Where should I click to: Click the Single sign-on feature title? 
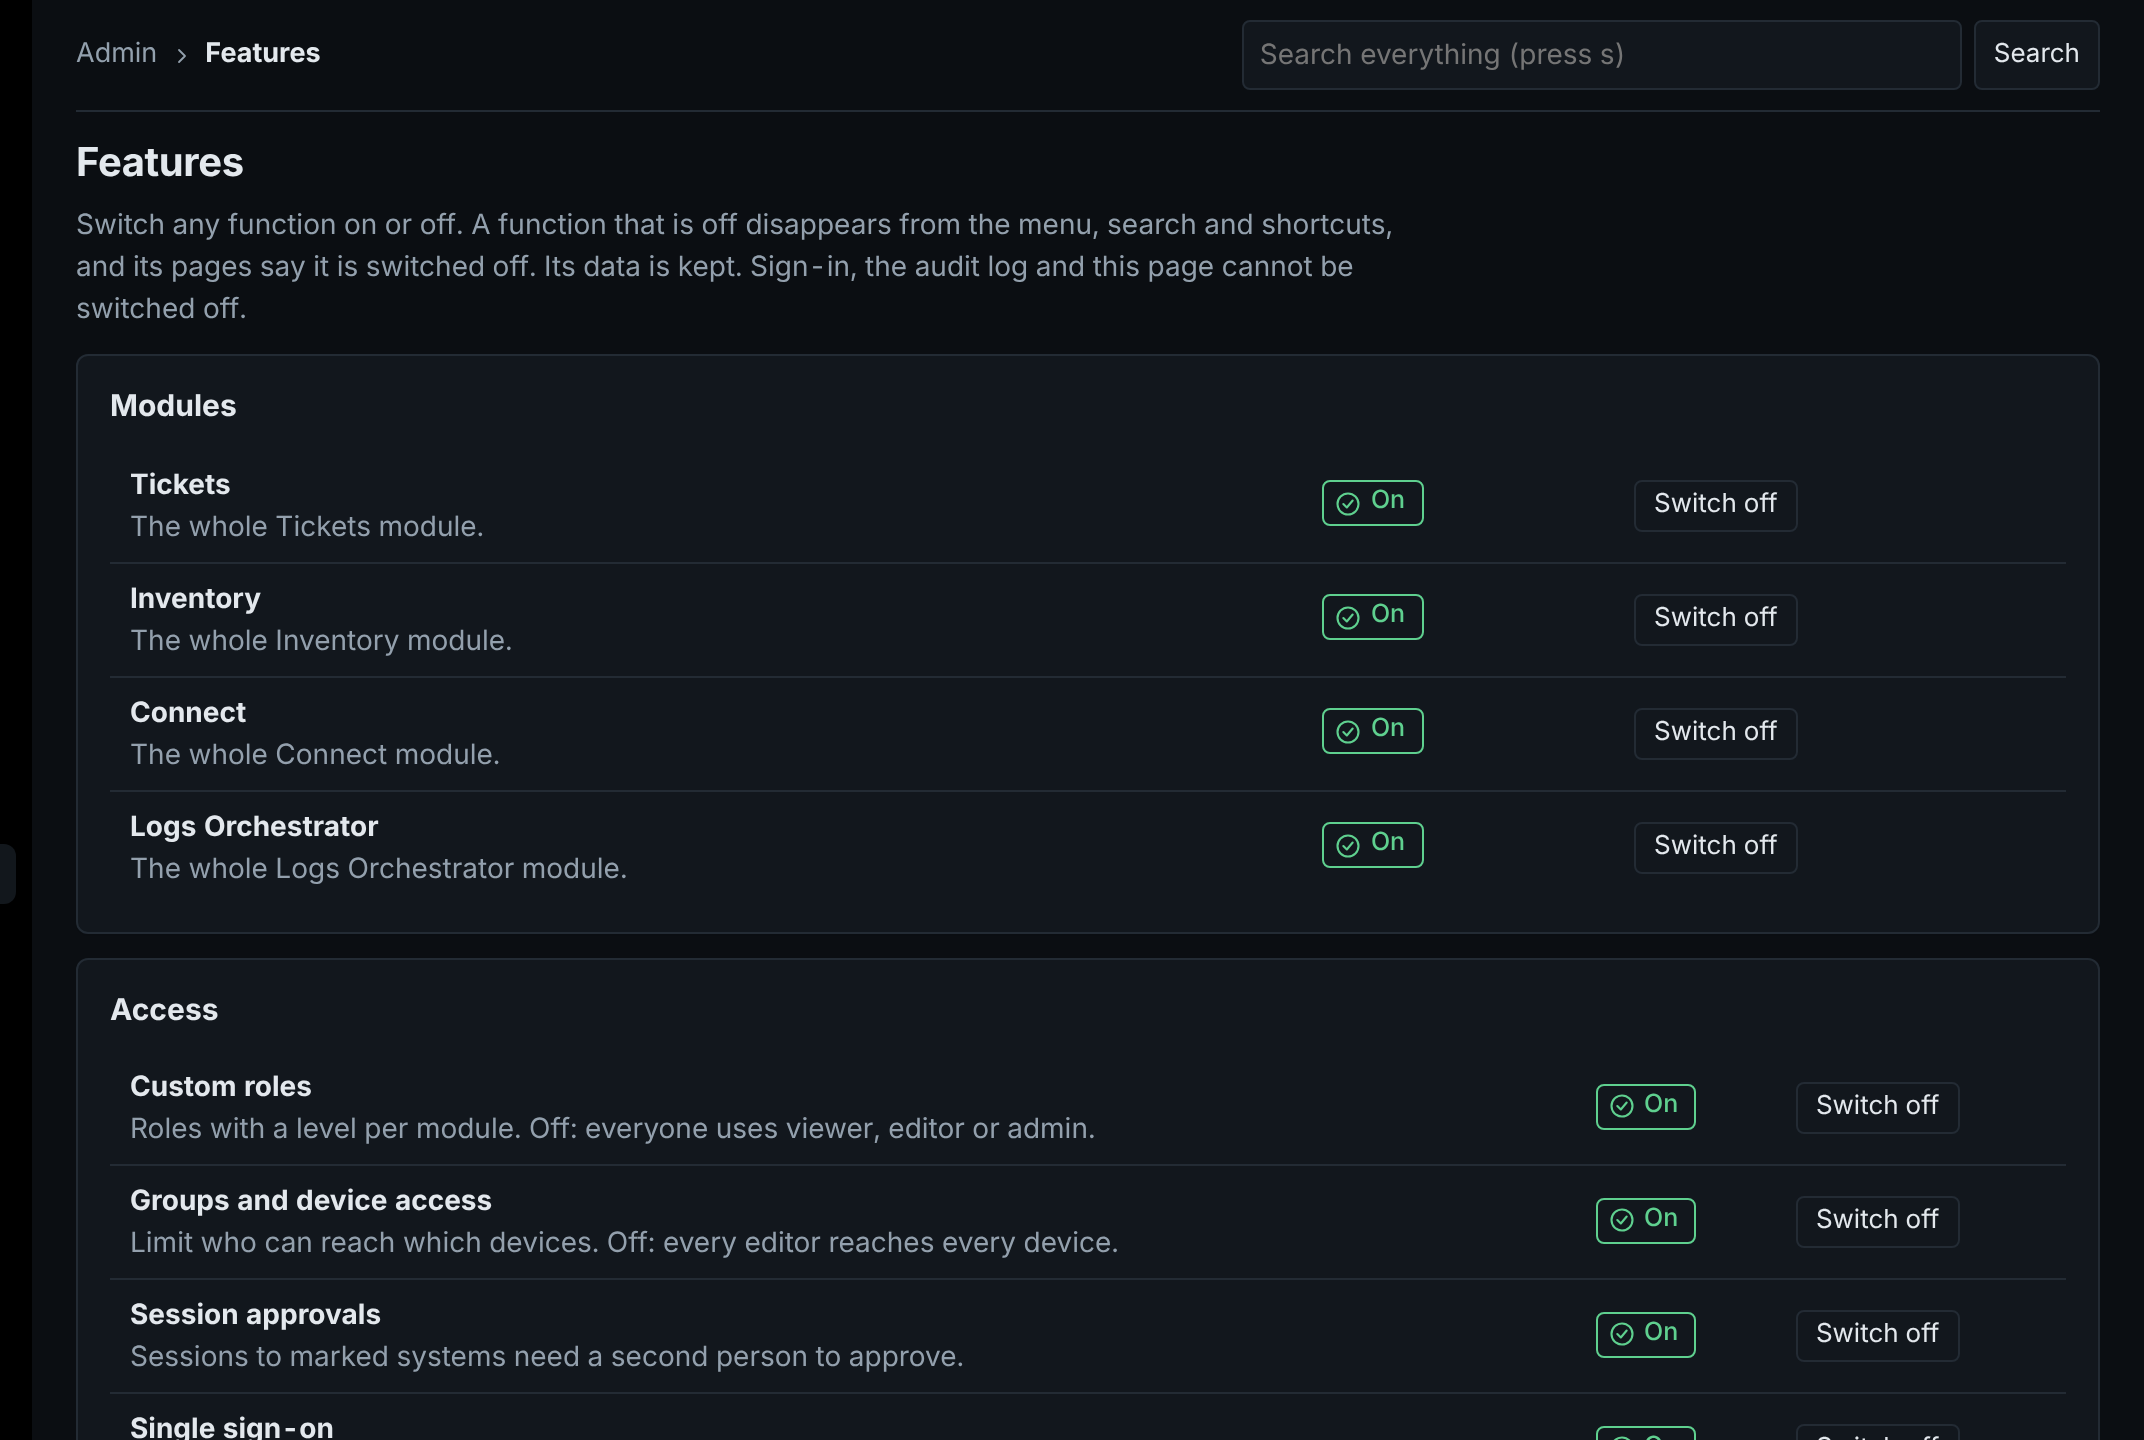(x=232, y=1427)
